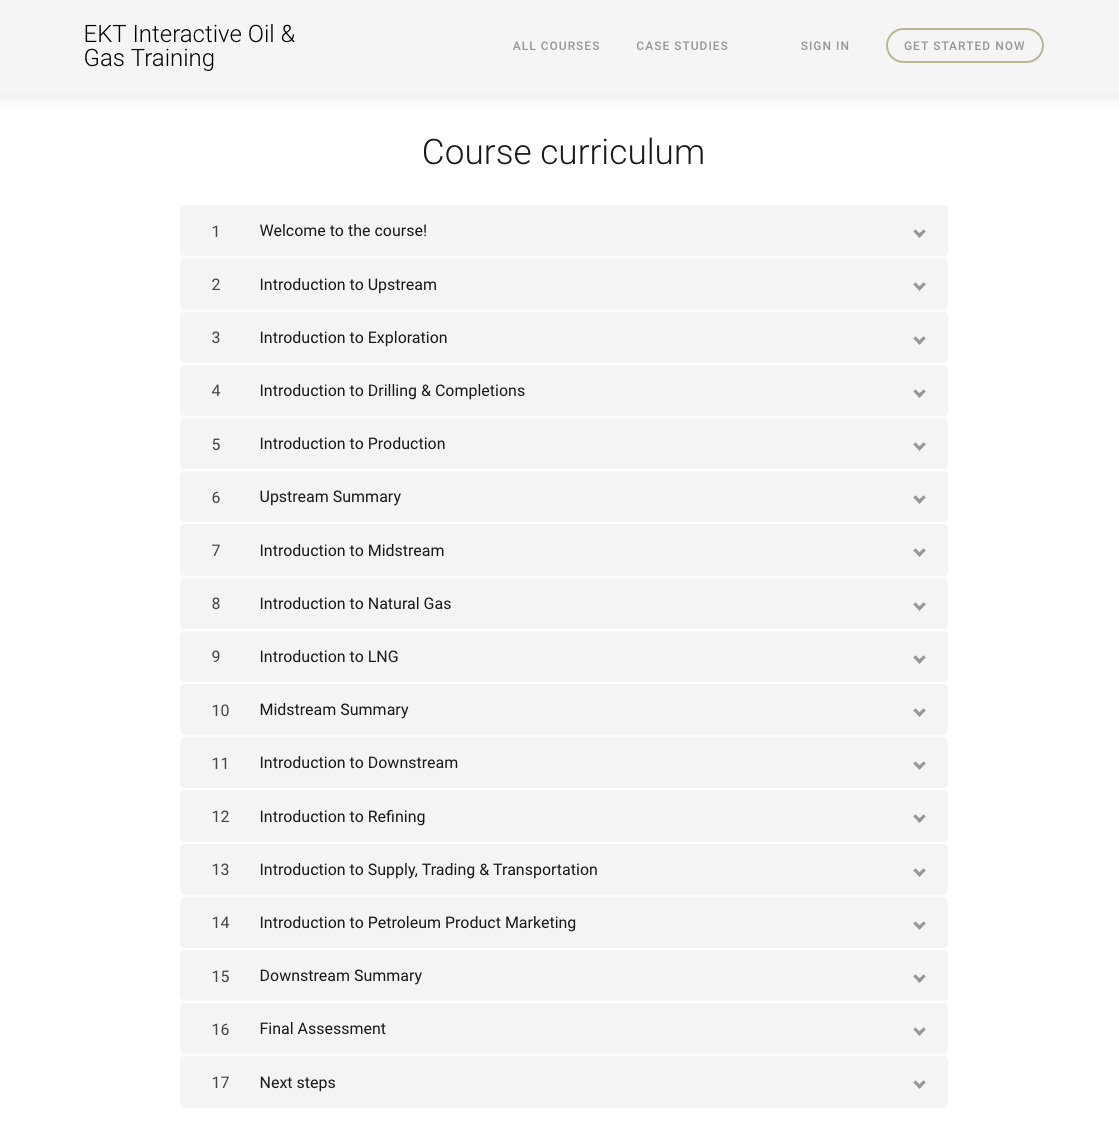Expand the Introduction to Upstream chapter

click(919, 286)
